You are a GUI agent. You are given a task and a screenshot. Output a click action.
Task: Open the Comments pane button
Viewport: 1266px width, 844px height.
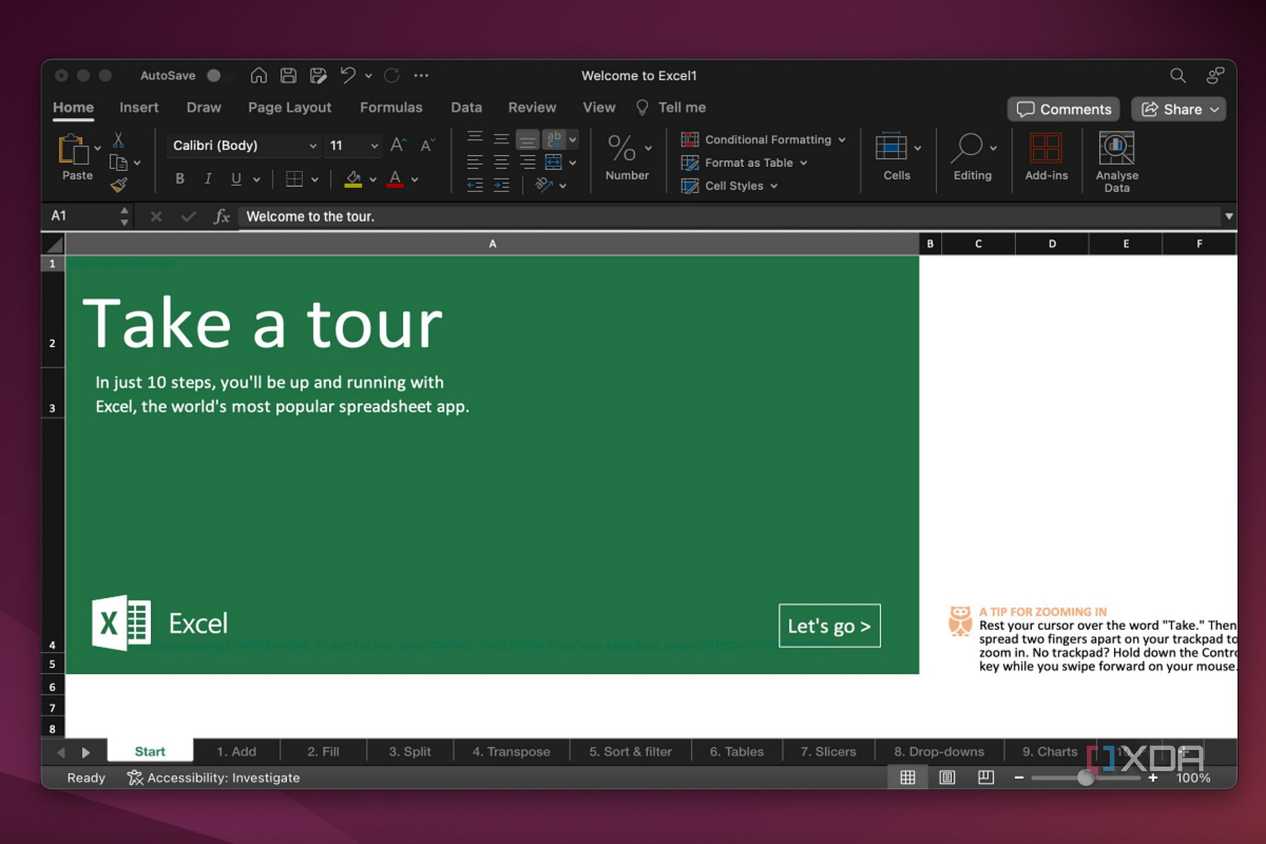(x=1064, y=109)
